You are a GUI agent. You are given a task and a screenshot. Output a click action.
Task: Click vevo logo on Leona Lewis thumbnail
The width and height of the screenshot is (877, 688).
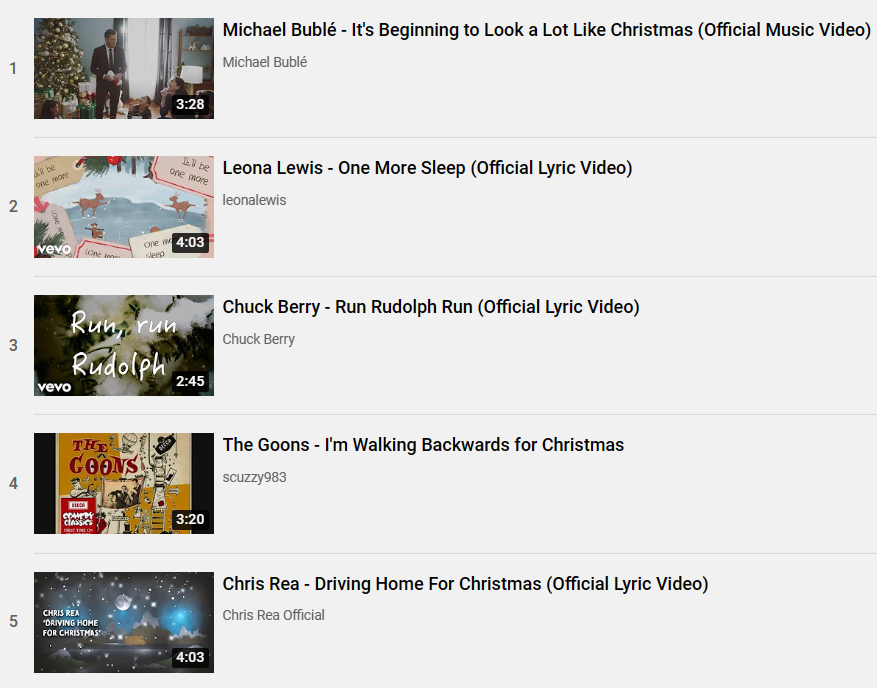click(54, 249)
